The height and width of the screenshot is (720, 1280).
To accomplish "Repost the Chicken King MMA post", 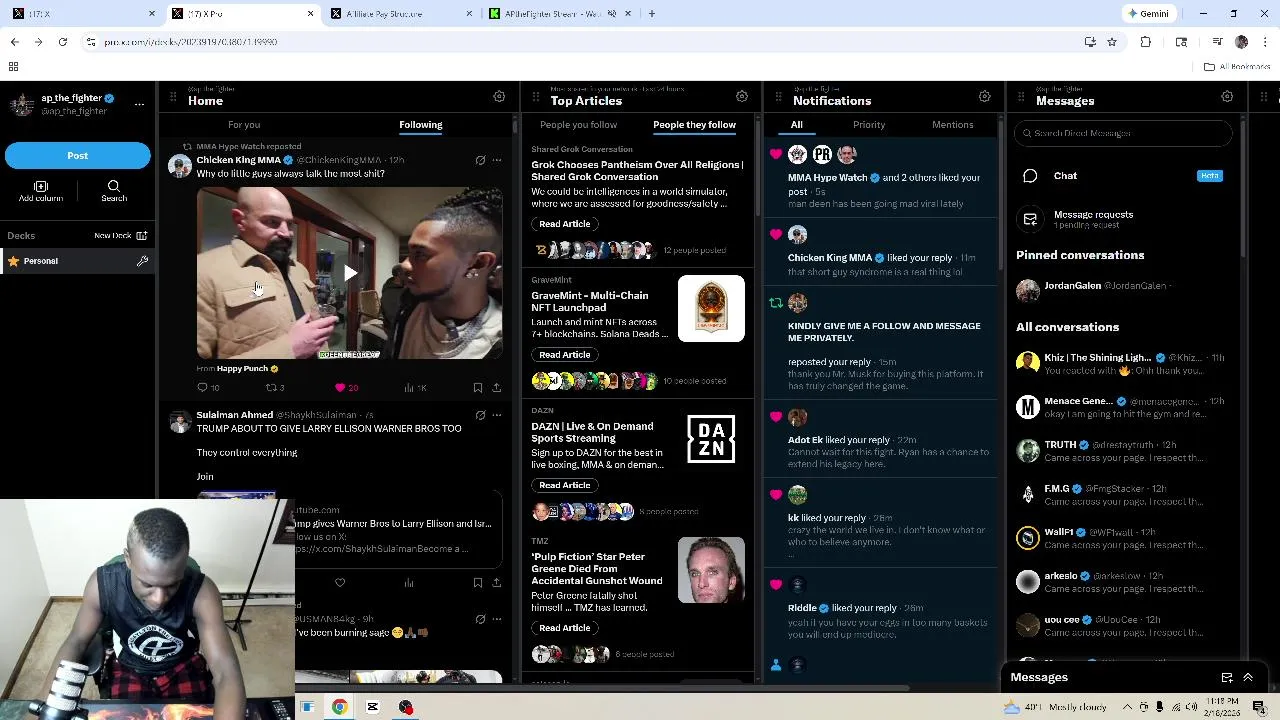I will point(270,387).
